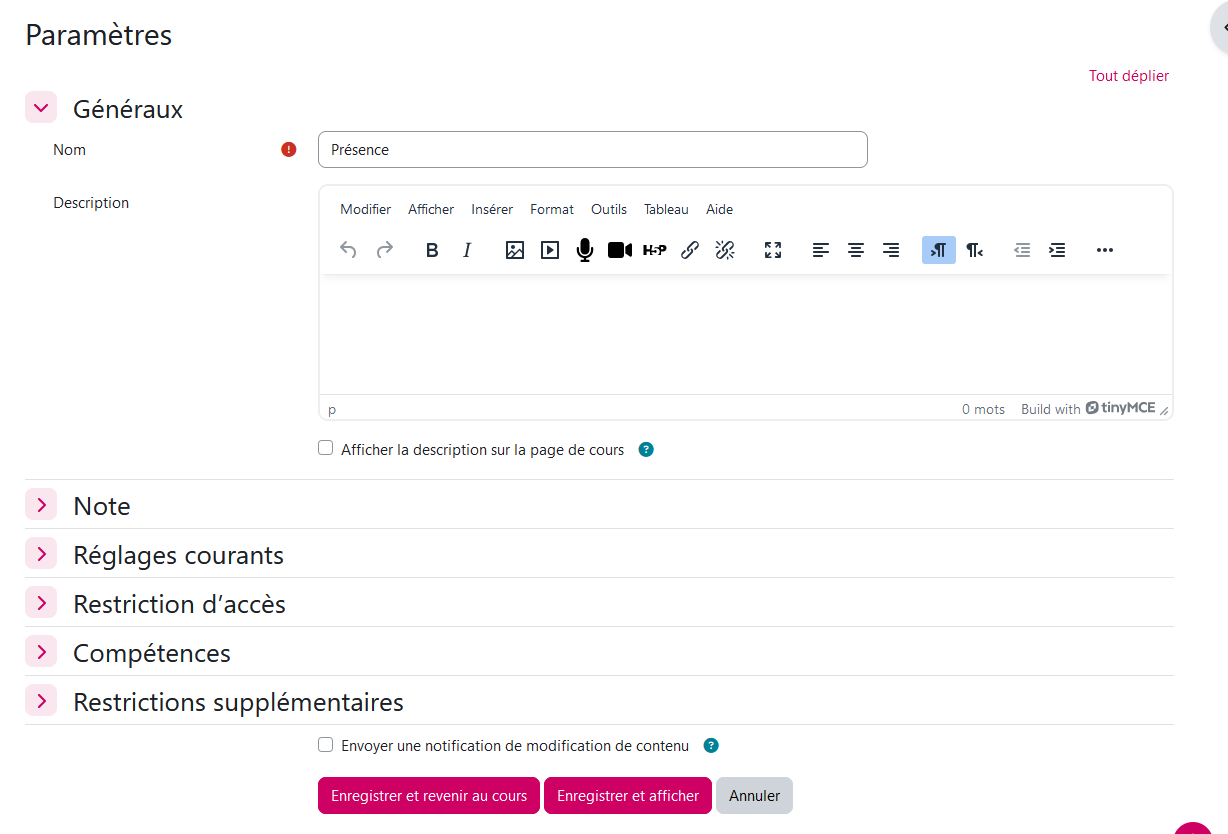Screen dimensions: 1228x834
Task: Expand the Note section
Action: click(41, 505)
